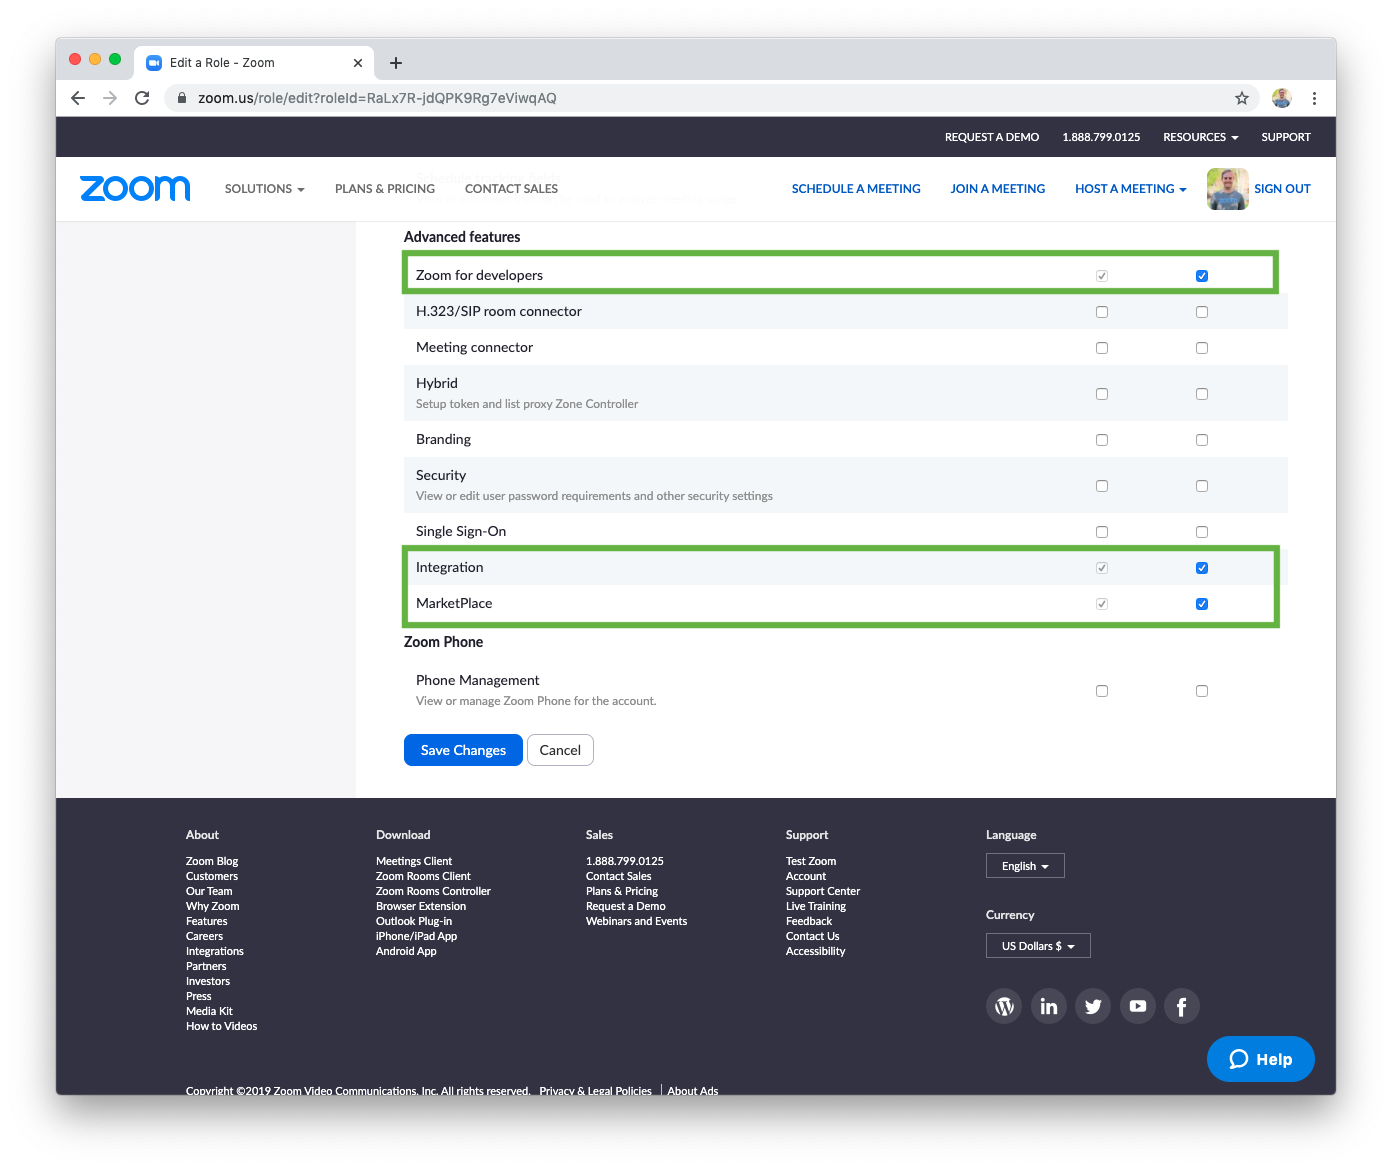Click the Zoom logo in the header

coord(135,188)
